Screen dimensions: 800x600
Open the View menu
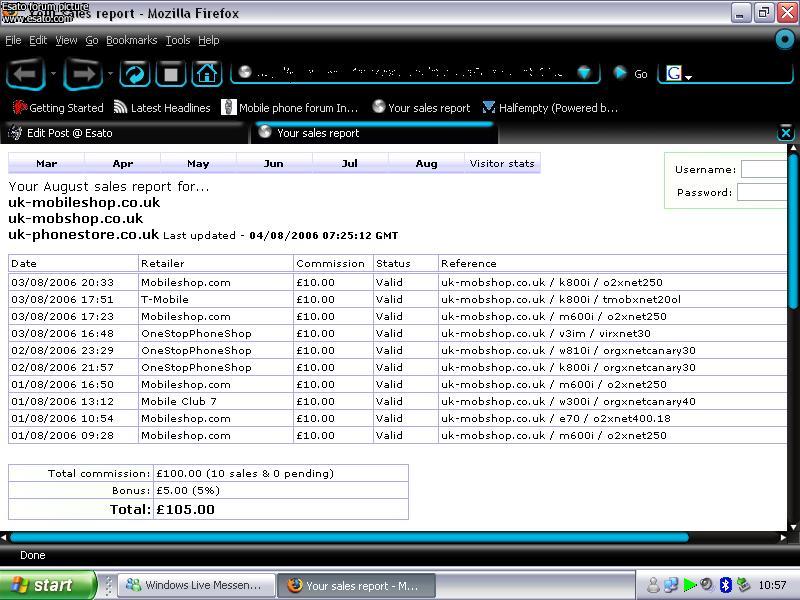[66, 40]
